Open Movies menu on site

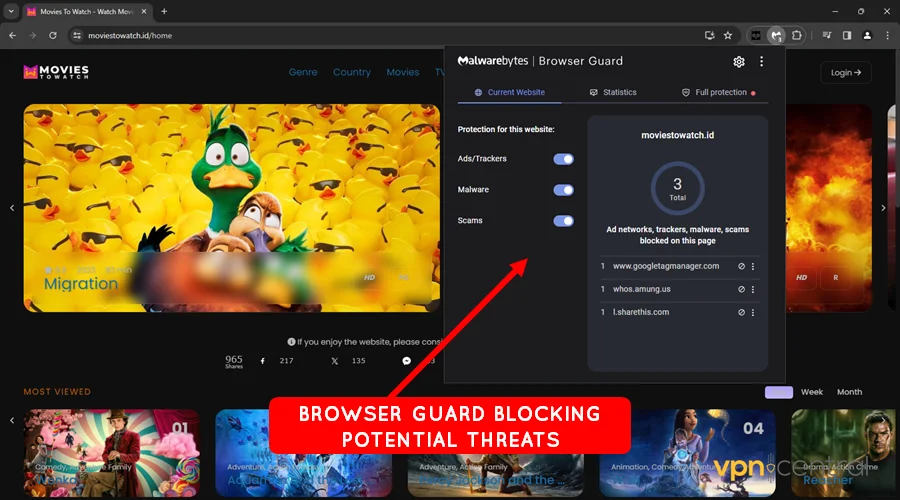pos(402,72)
